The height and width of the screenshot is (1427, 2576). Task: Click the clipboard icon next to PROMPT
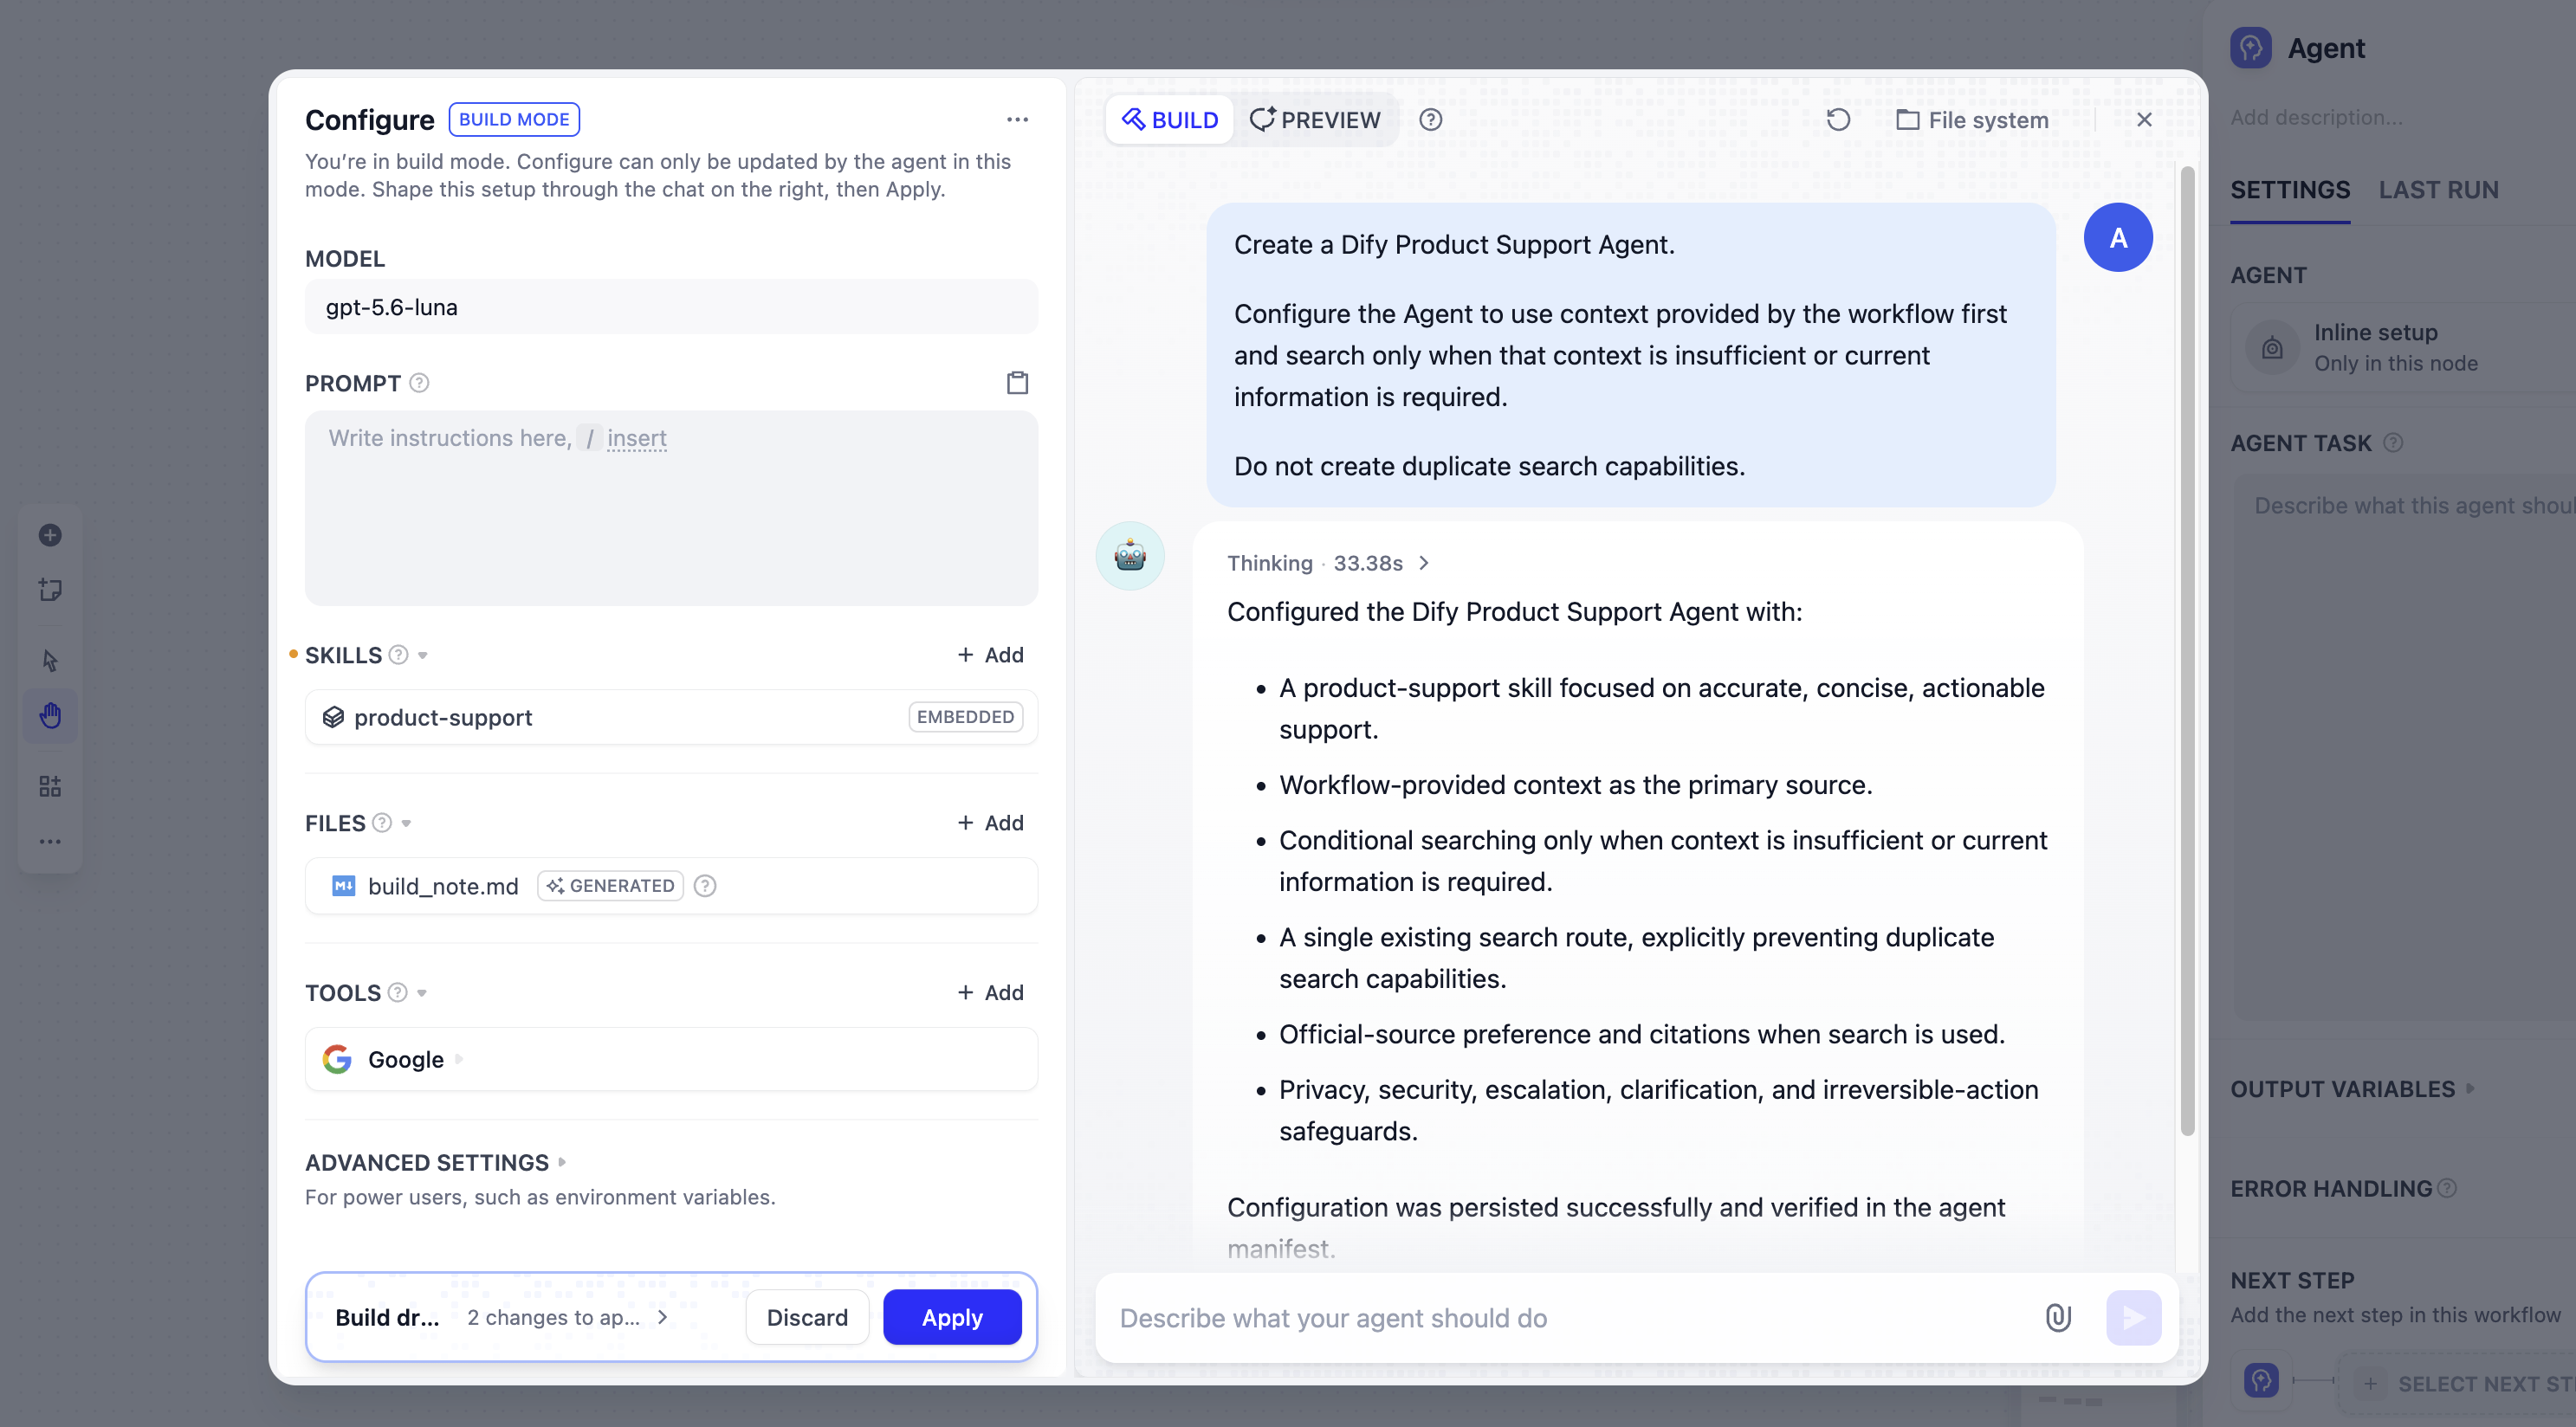point(1017,383)
